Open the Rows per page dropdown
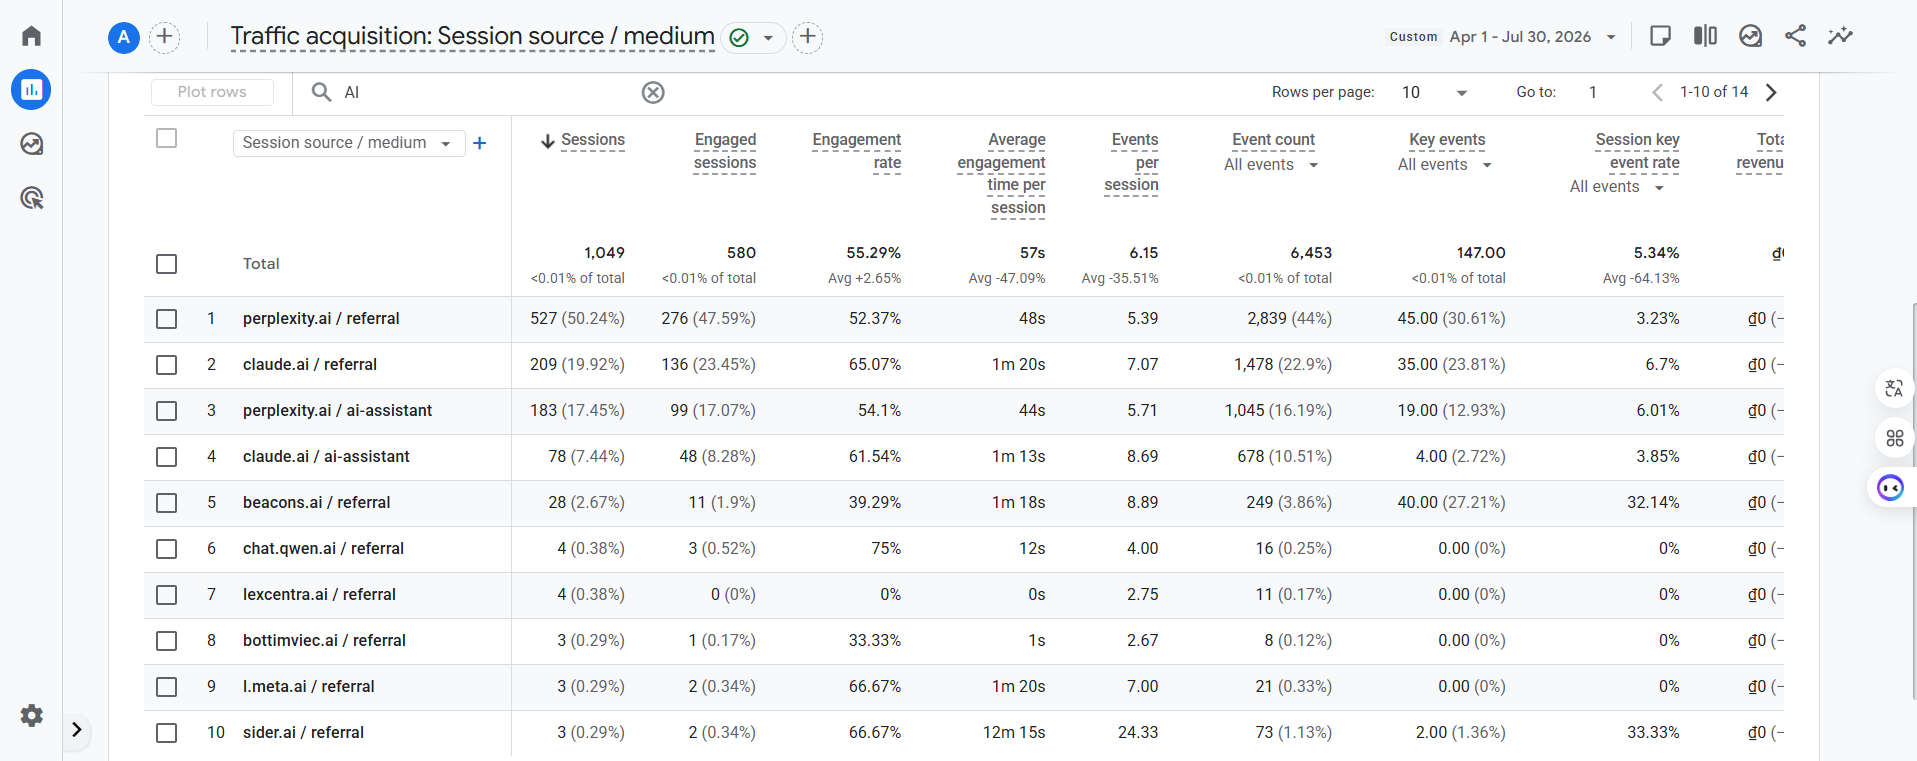Viewport: 1917px width, 761px height. (x=1435, y=92)
